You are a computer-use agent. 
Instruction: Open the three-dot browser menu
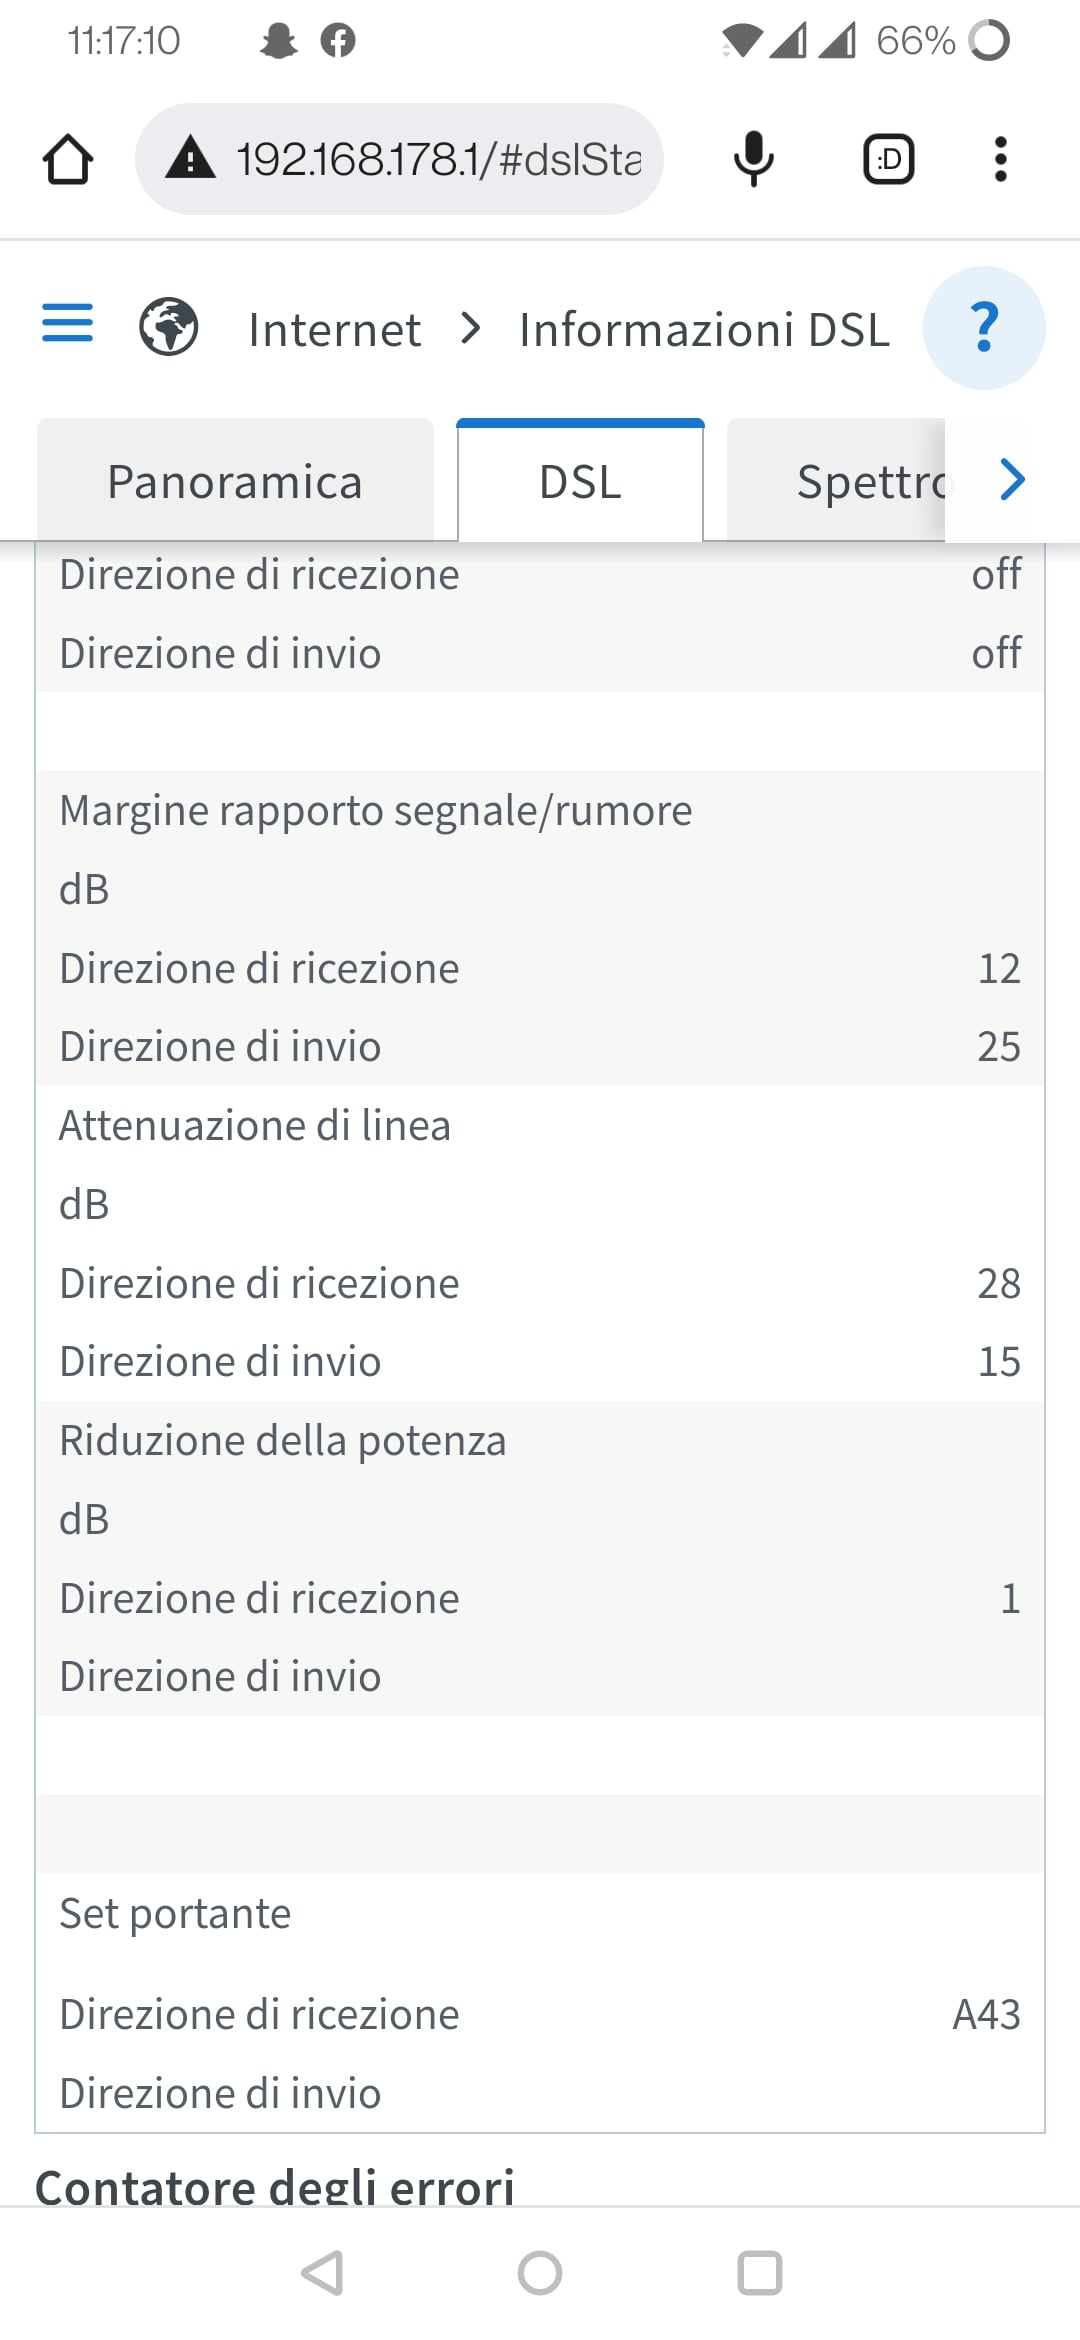pyautogui.click(x=1000, y=159)
